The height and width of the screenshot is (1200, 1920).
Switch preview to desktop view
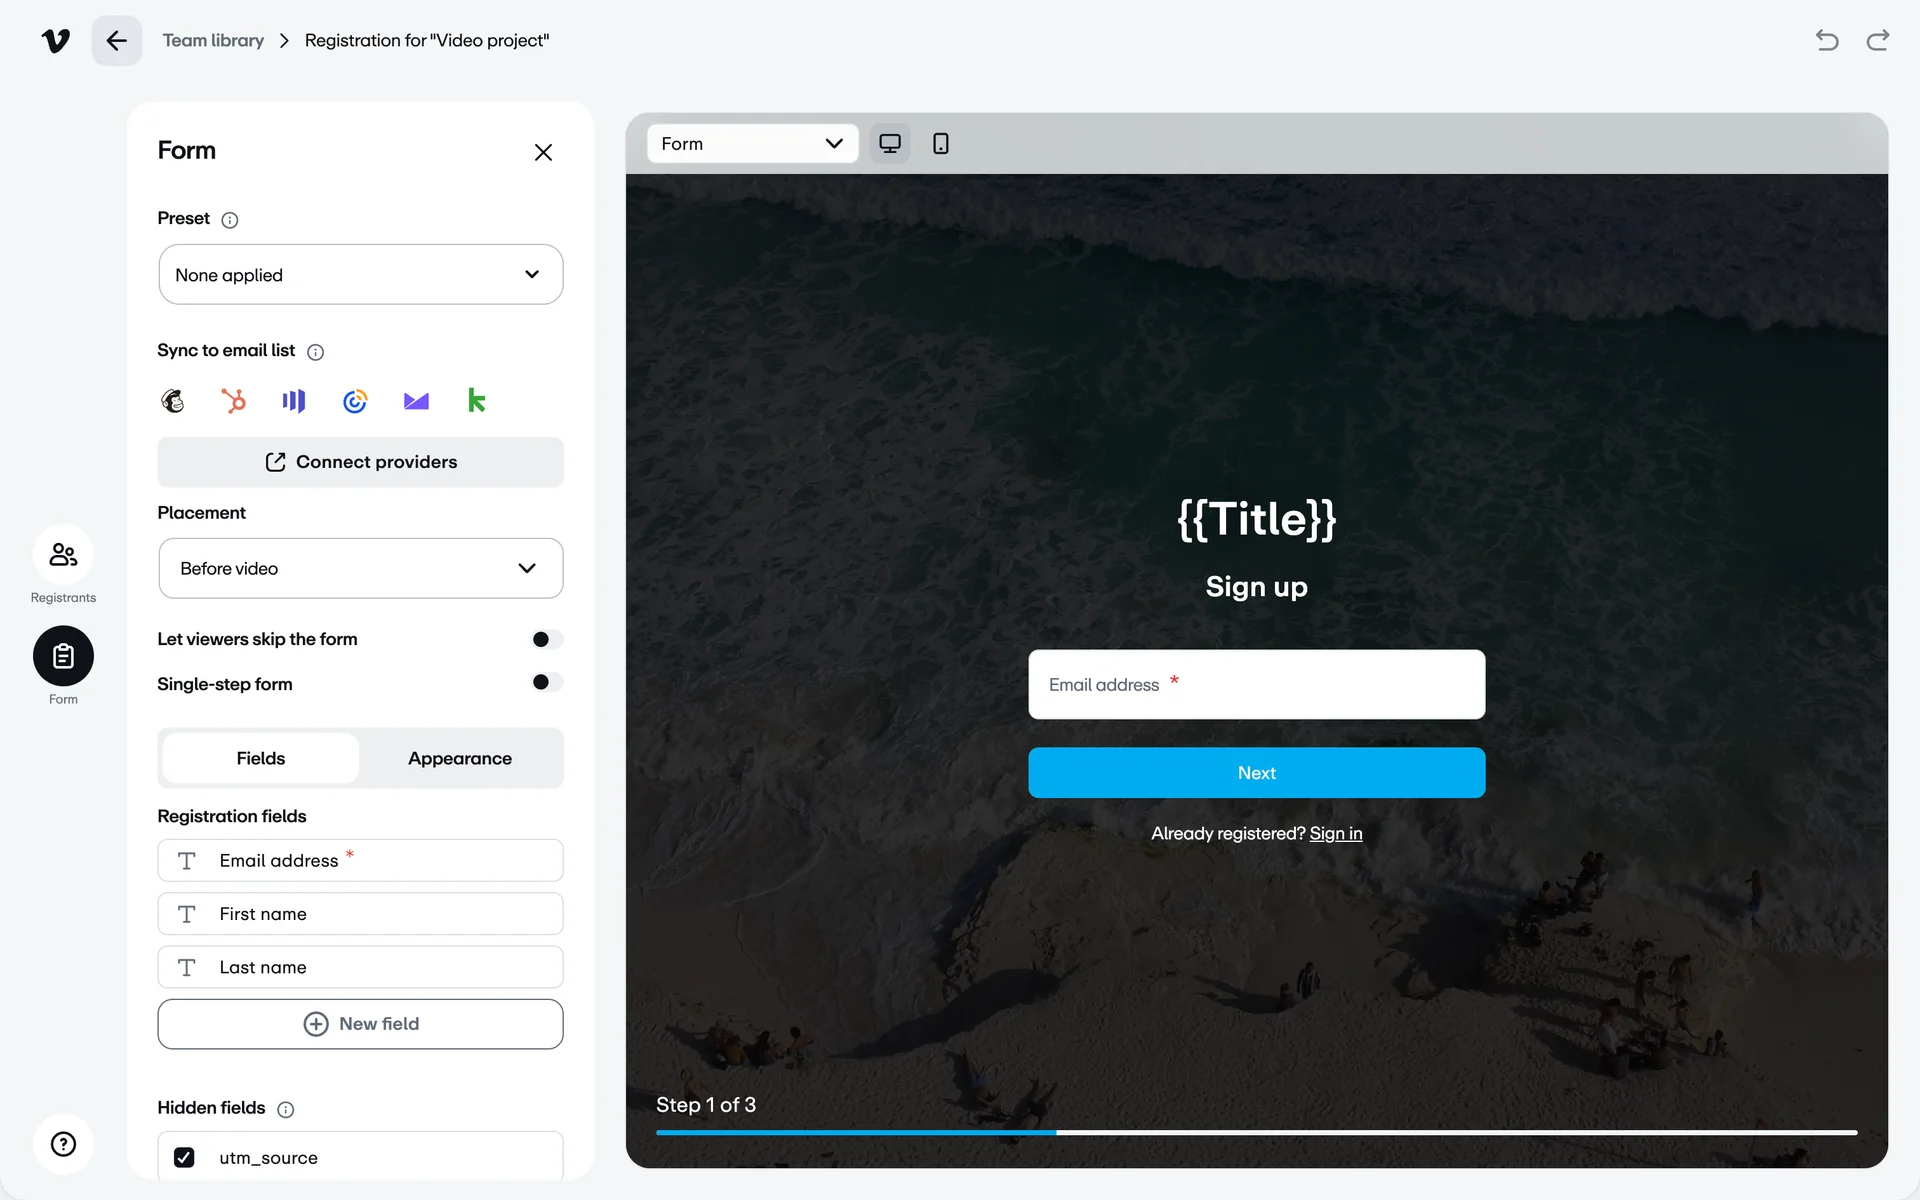tap(889, 144)
